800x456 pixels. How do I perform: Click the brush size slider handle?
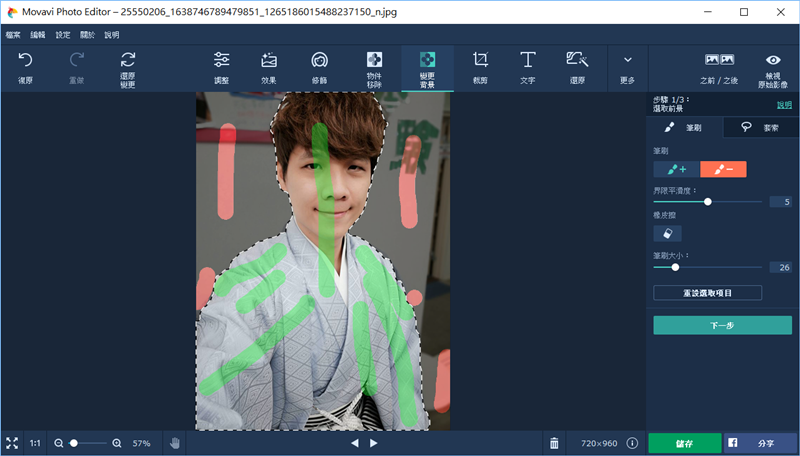(675, 267)
